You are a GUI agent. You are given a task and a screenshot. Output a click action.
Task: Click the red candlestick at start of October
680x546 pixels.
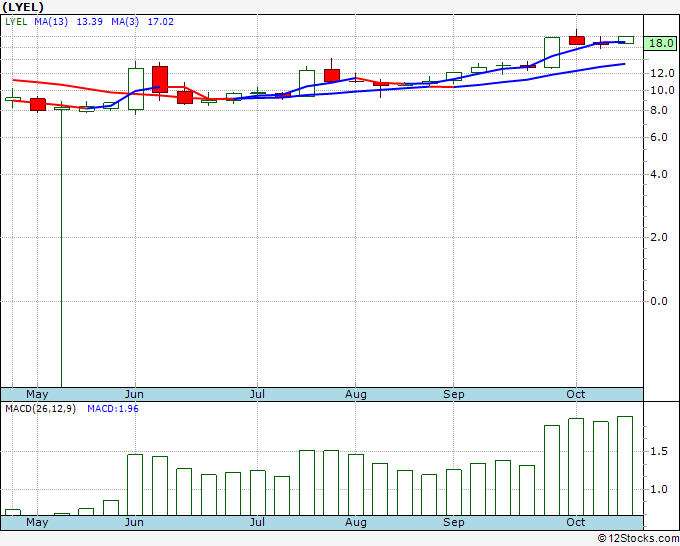pos(577,40)
